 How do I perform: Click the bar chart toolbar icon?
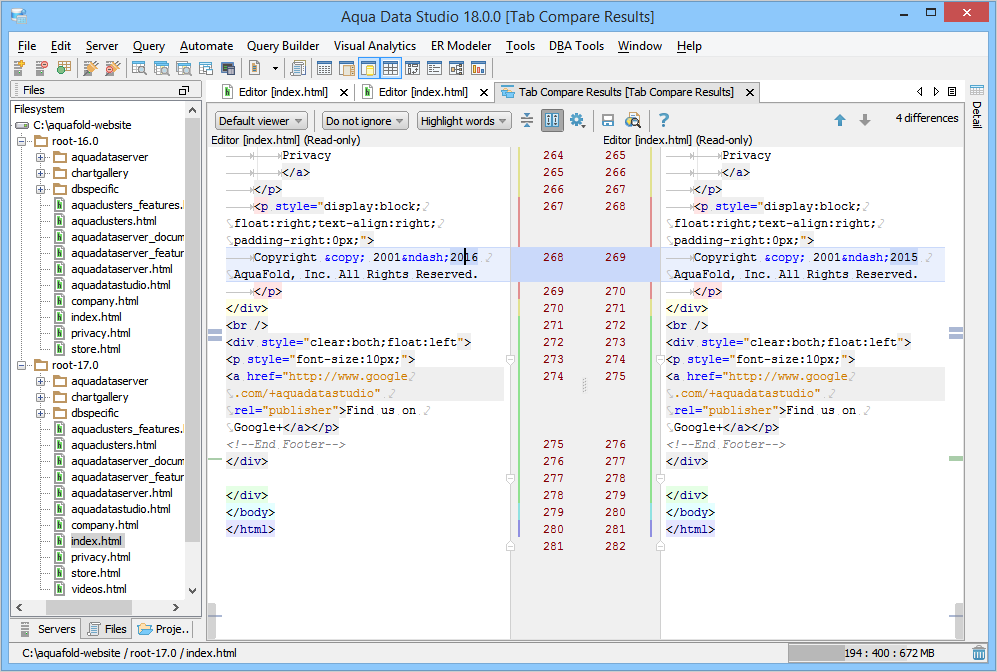click(x=478, y=68)
